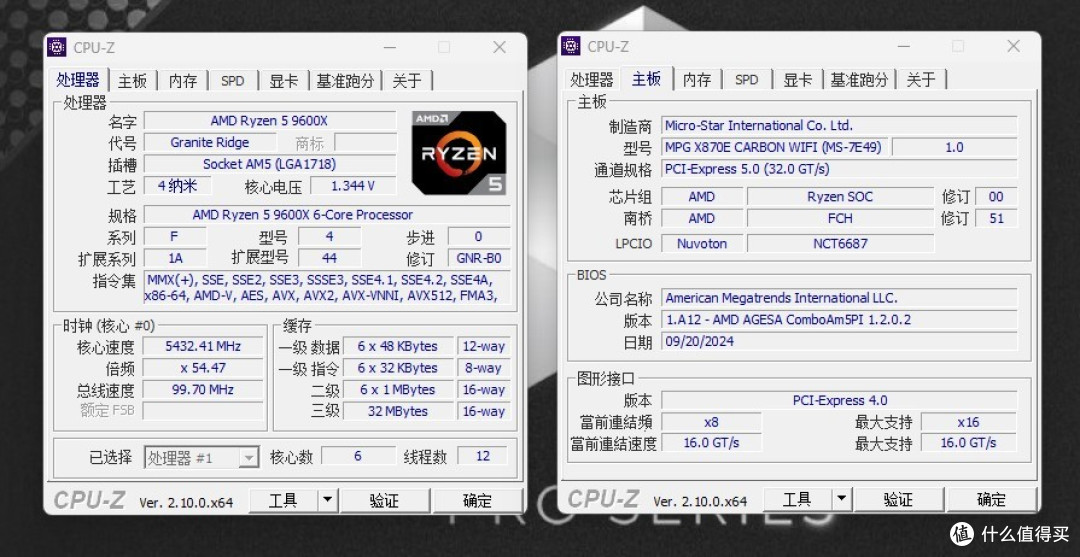Click the Granite Ridge code name field

click(209, 143)
